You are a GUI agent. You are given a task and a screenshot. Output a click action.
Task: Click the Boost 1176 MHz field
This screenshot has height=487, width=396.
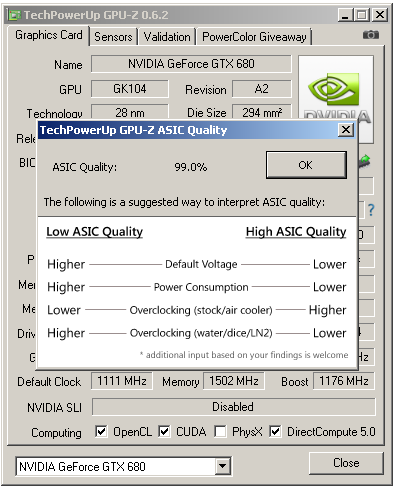pos(344,381)
